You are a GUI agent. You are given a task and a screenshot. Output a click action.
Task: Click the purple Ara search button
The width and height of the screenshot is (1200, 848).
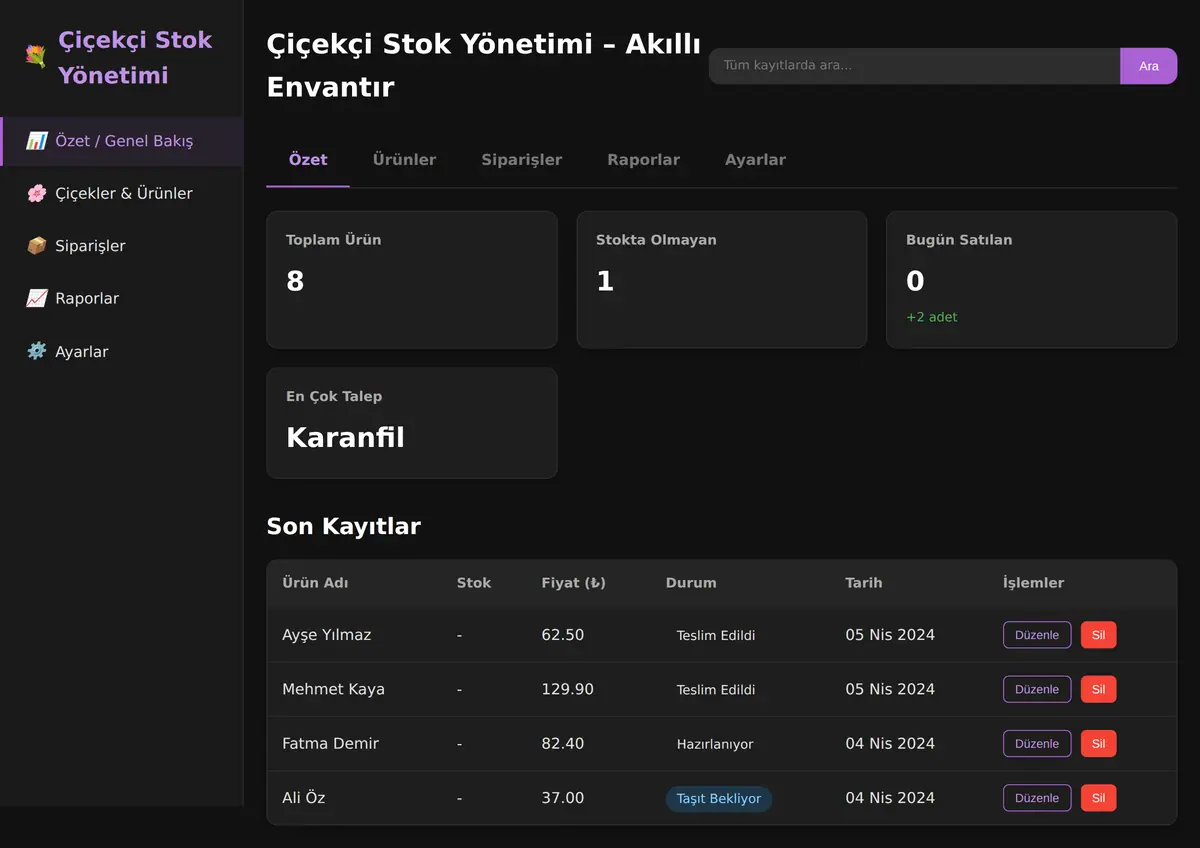[1149, 66]
